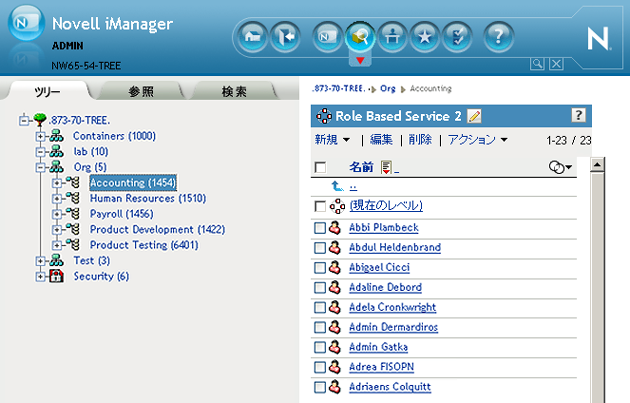630x403 pixels.
Task: Click the role icon beside 現在のレベル
Action: click(337, 207)
